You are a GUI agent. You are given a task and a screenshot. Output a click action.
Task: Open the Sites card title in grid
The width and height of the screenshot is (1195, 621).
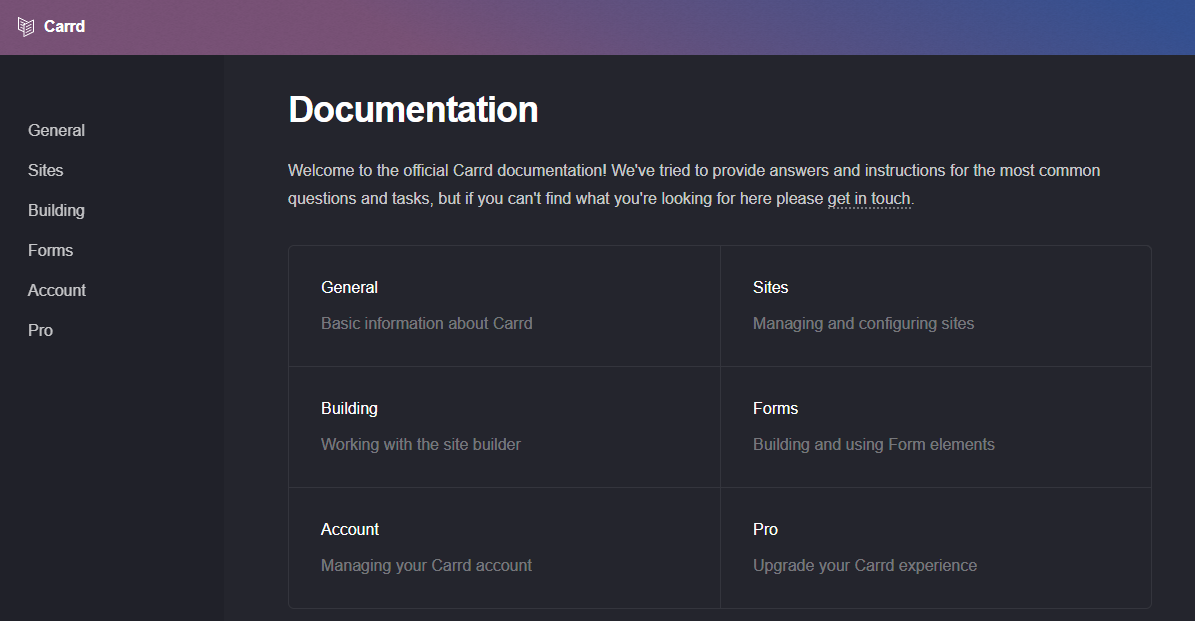click(x=770, y=287)
